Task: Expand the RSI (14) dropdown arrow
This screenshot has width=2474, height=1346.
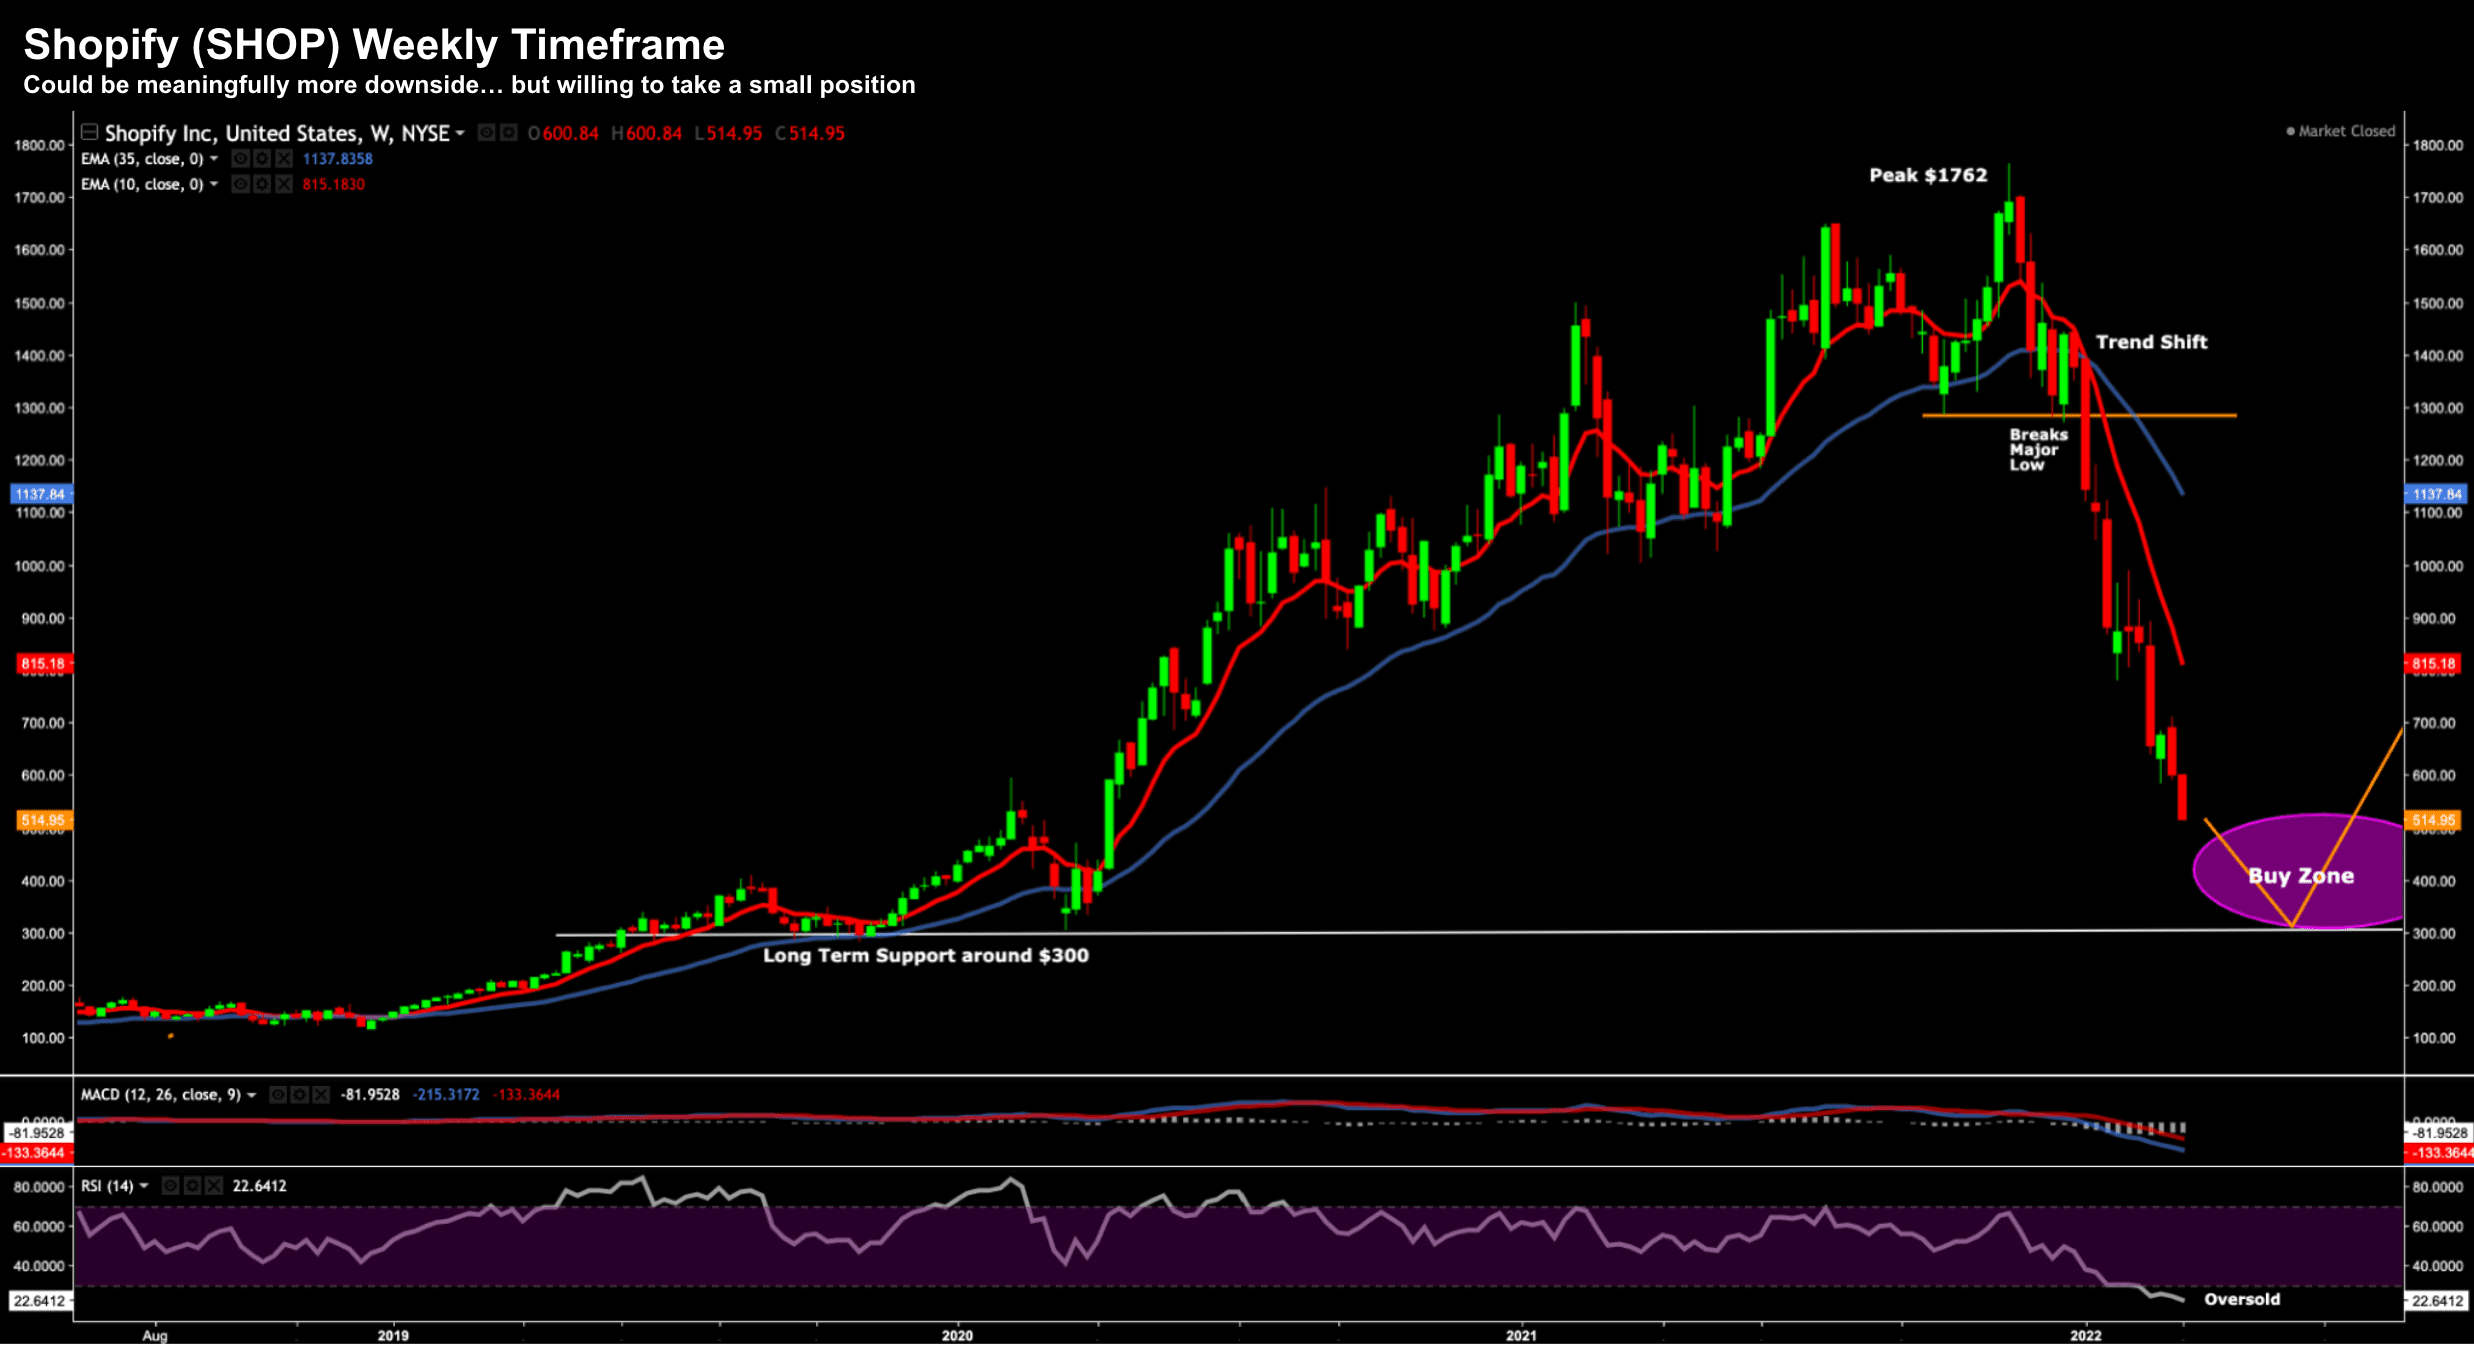Action: pyautogui.click(x=144, y=1186)
